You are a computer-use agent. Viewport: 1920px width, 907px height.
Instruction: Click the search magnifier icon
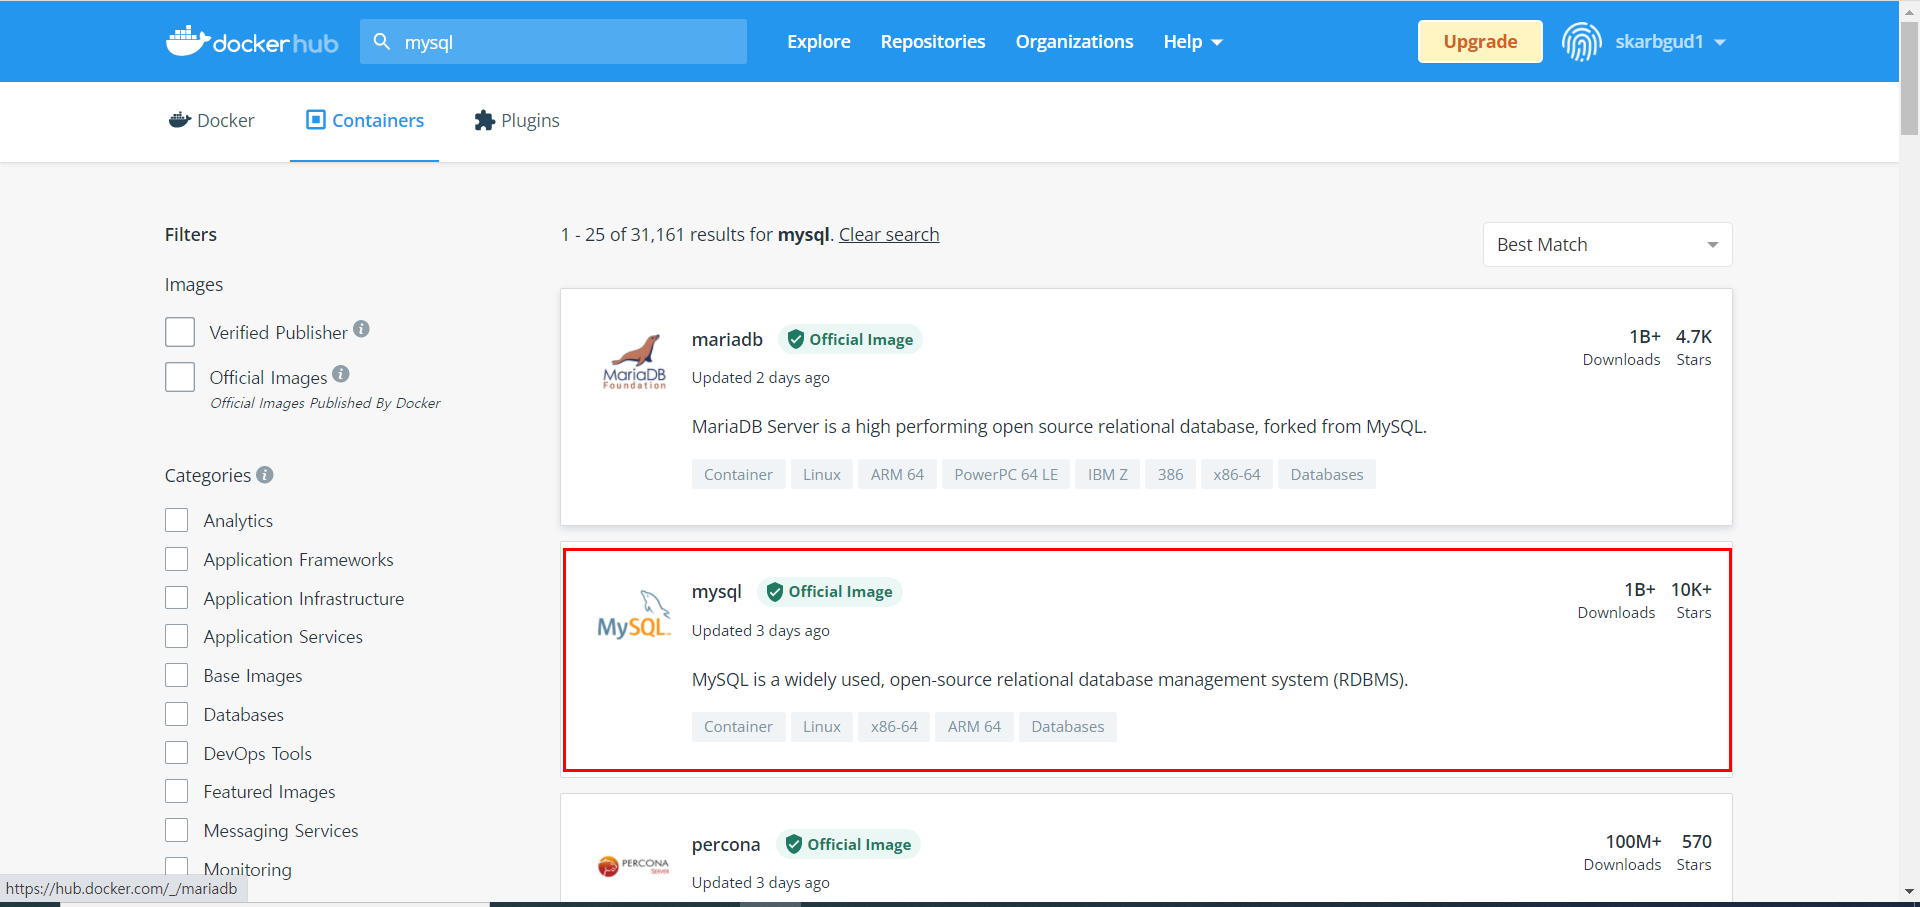(381, 42)
